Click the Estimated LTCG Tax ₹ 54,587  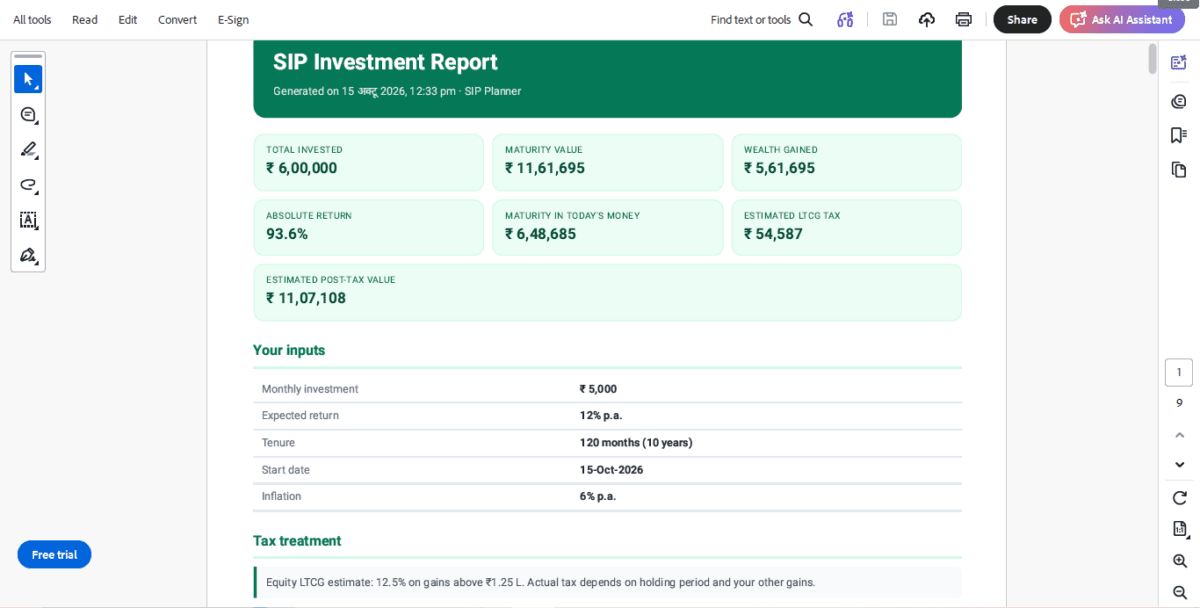pyautogui.click(x=773, y=234)
